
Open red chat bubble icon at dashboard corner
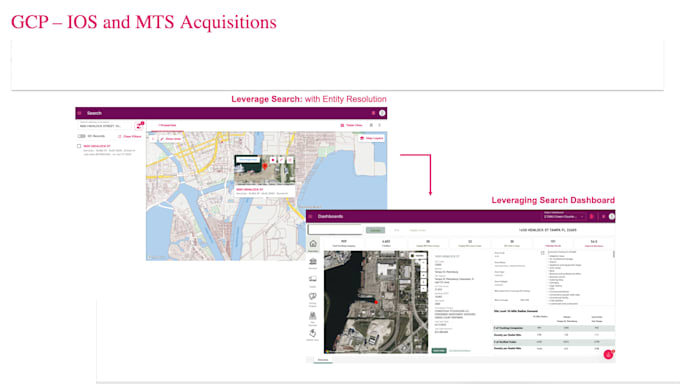(x=608, y=355)
